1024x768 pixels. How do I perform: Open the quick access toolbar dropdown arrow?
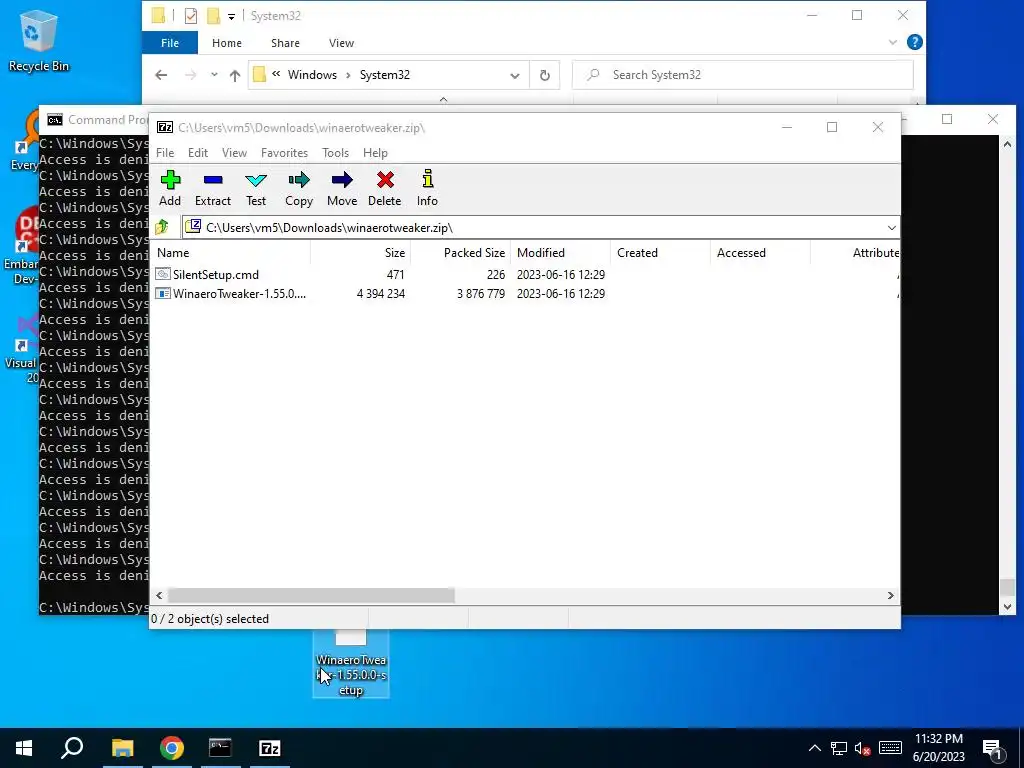point(231,17)
